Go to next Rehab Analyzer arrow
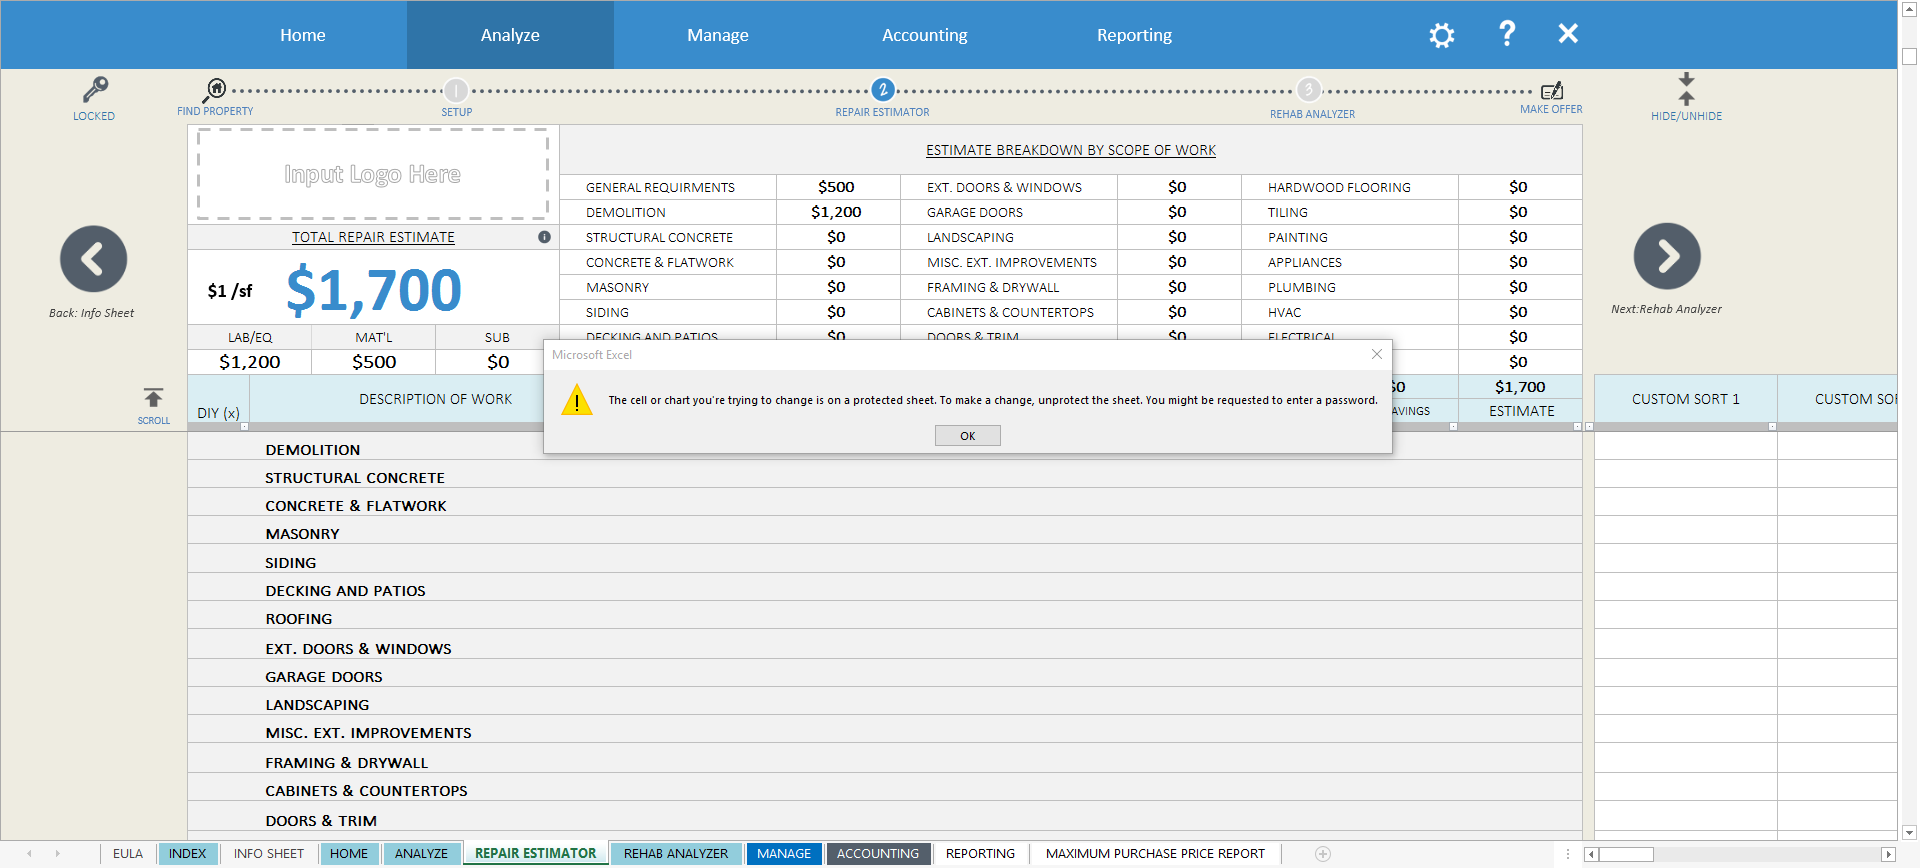Image resolution: width=1920 pixels, height=868 pixels. (1666, 257)
